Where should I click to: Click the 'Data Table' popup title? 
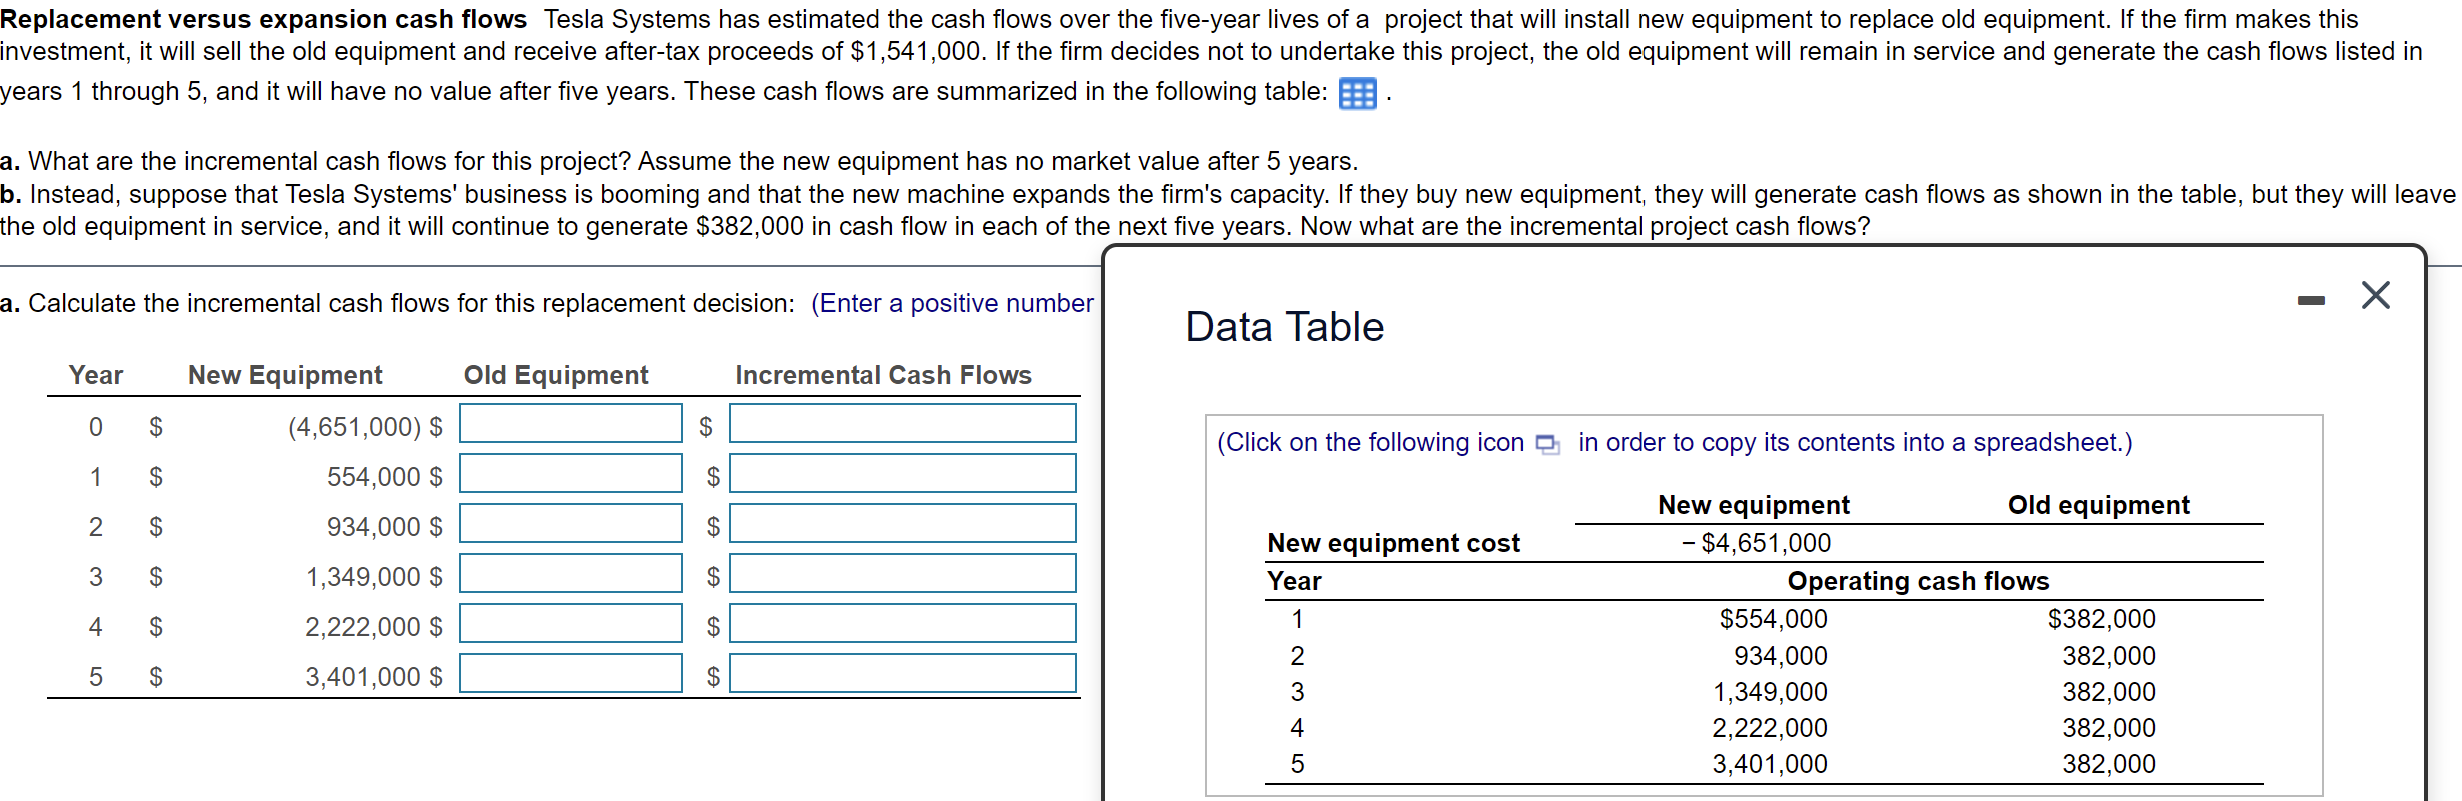point(1284,327)
